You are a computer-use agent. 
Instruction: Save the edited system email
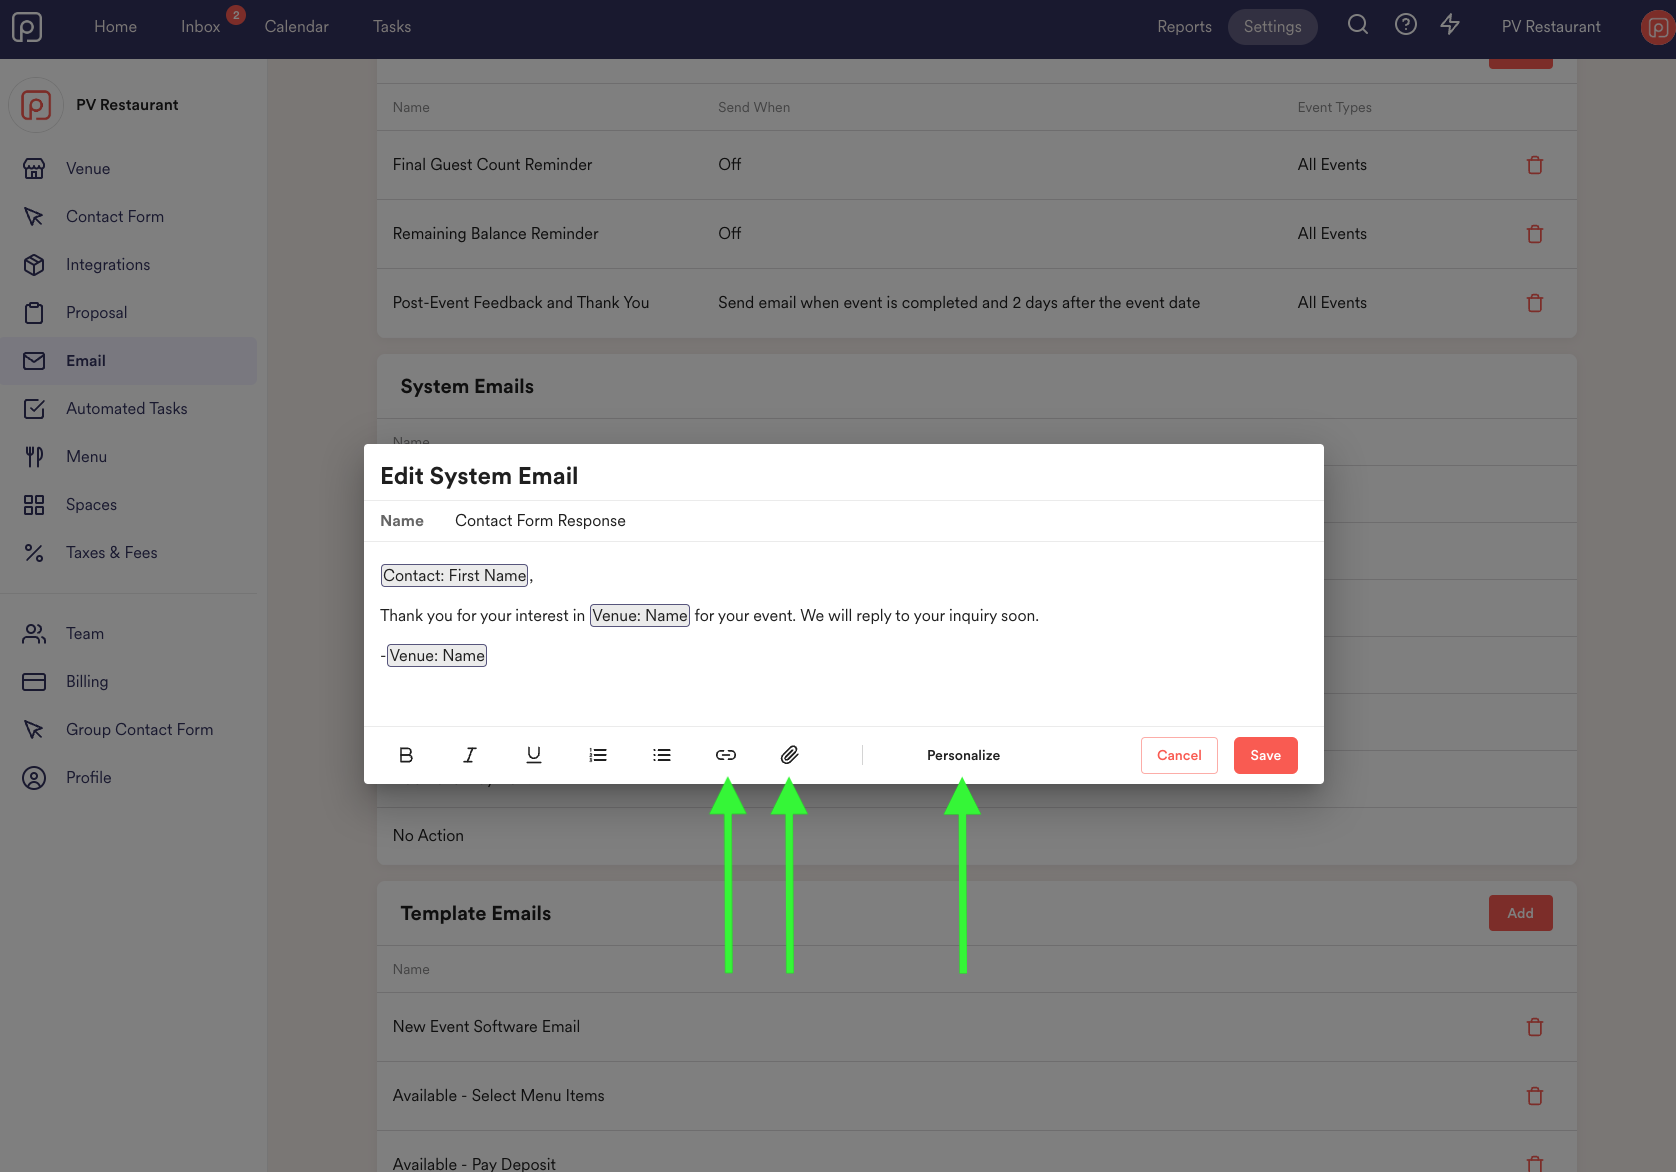click(1265, 755)
